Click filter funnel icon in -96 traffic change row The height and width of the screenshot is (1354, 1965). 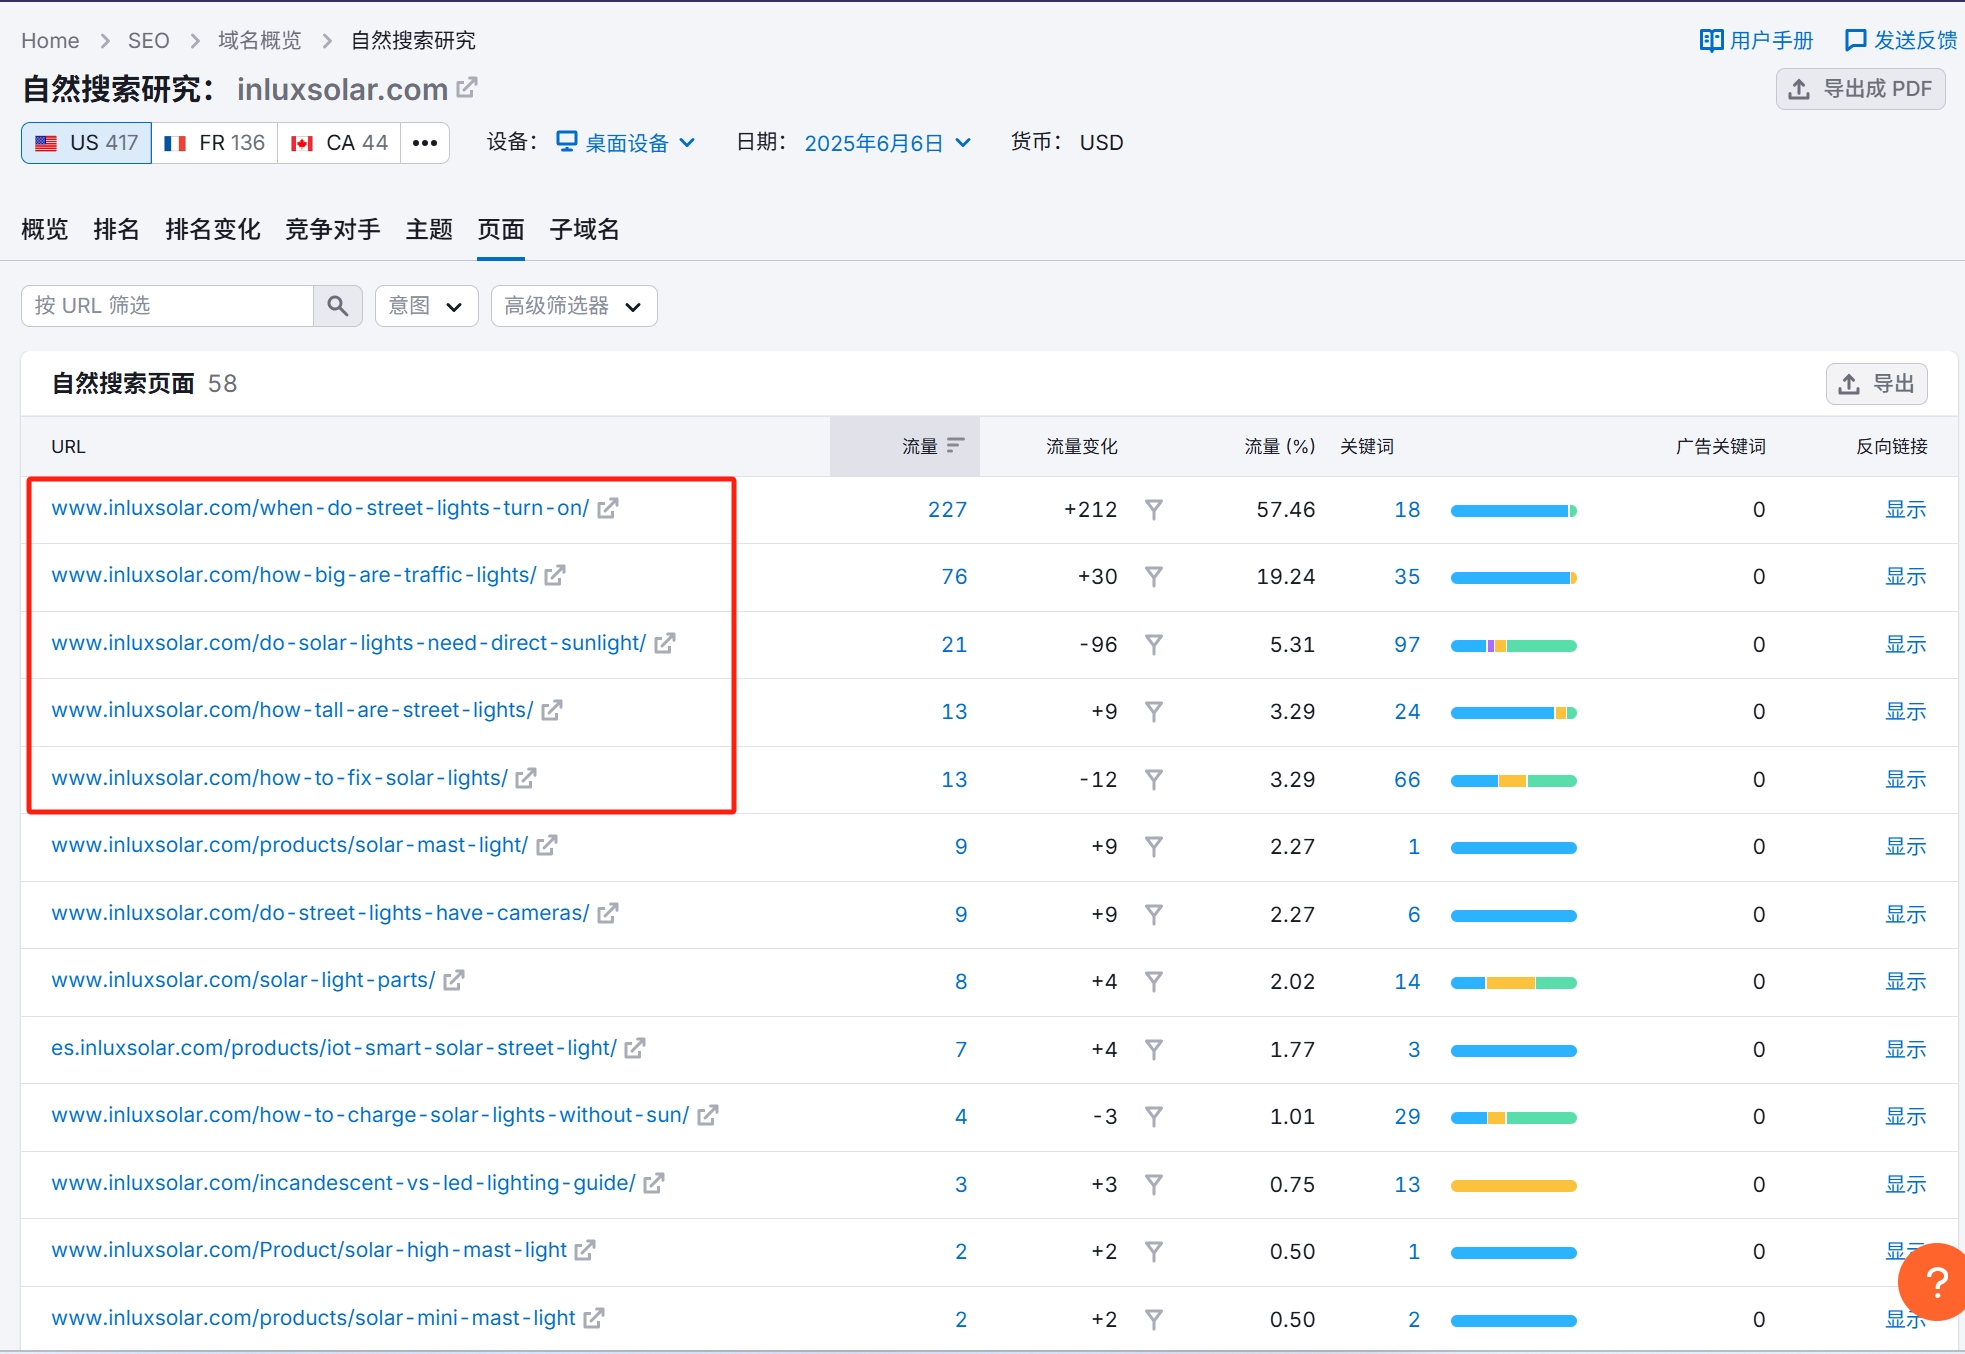coord(1153,645)
